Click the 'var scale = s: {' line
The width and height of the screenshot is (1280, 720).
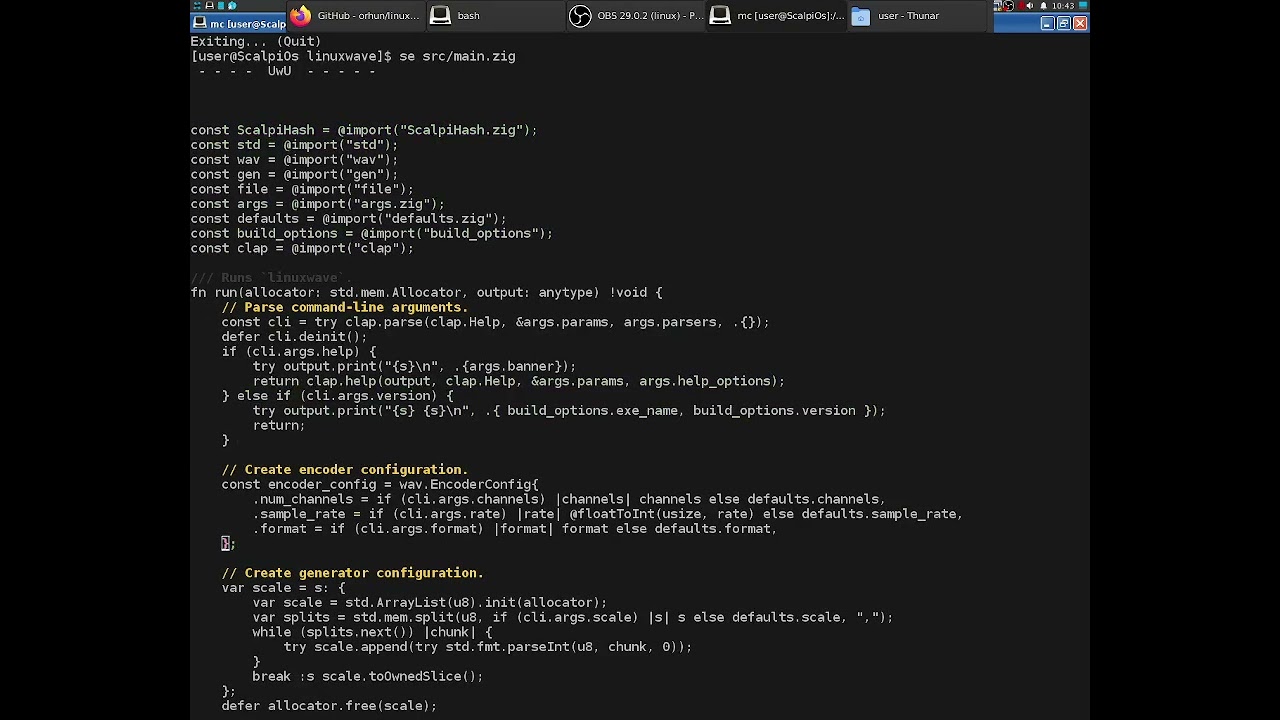point(283,587)
